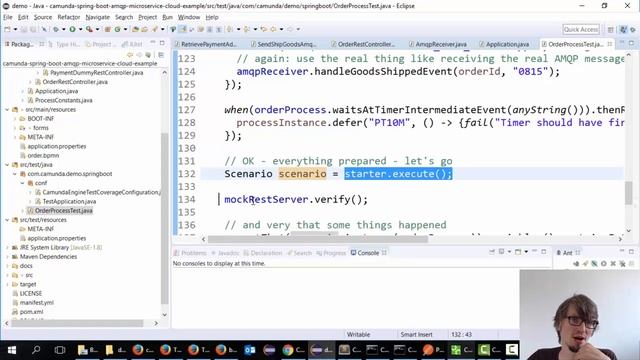640x360 pixels.
Task: Click Package Explorer vertical scrollbar thumb
Action: (164, 218)
